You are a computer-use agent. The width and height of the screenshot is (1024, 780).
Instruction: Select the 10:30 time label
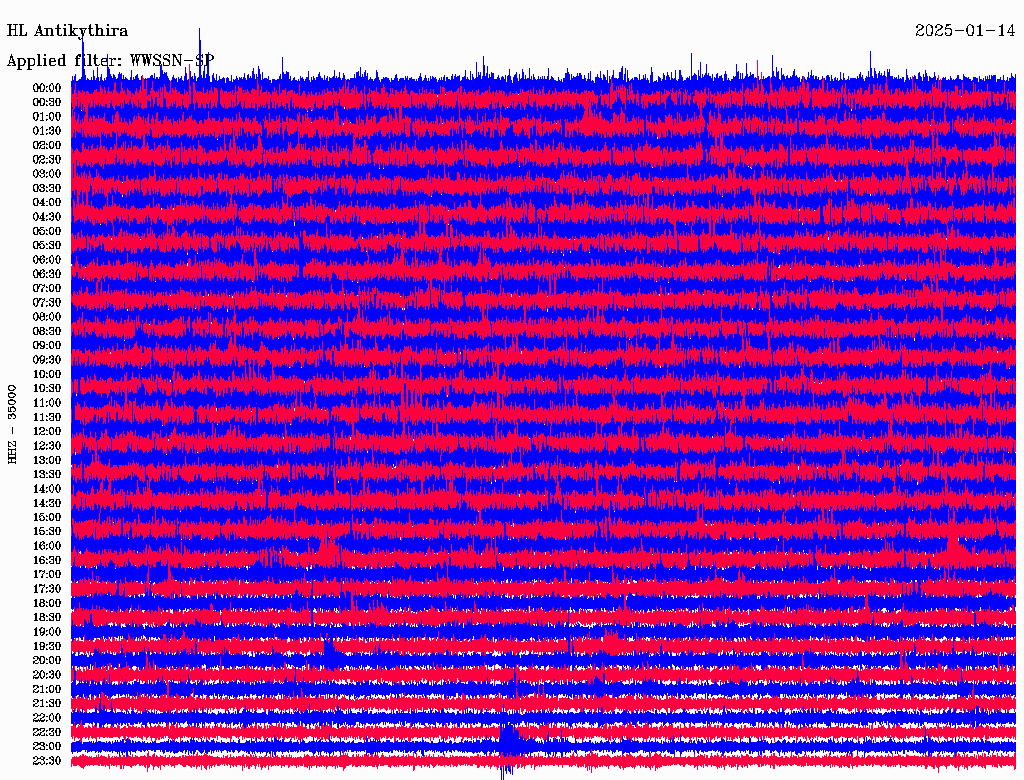click(x=47, y=389)
